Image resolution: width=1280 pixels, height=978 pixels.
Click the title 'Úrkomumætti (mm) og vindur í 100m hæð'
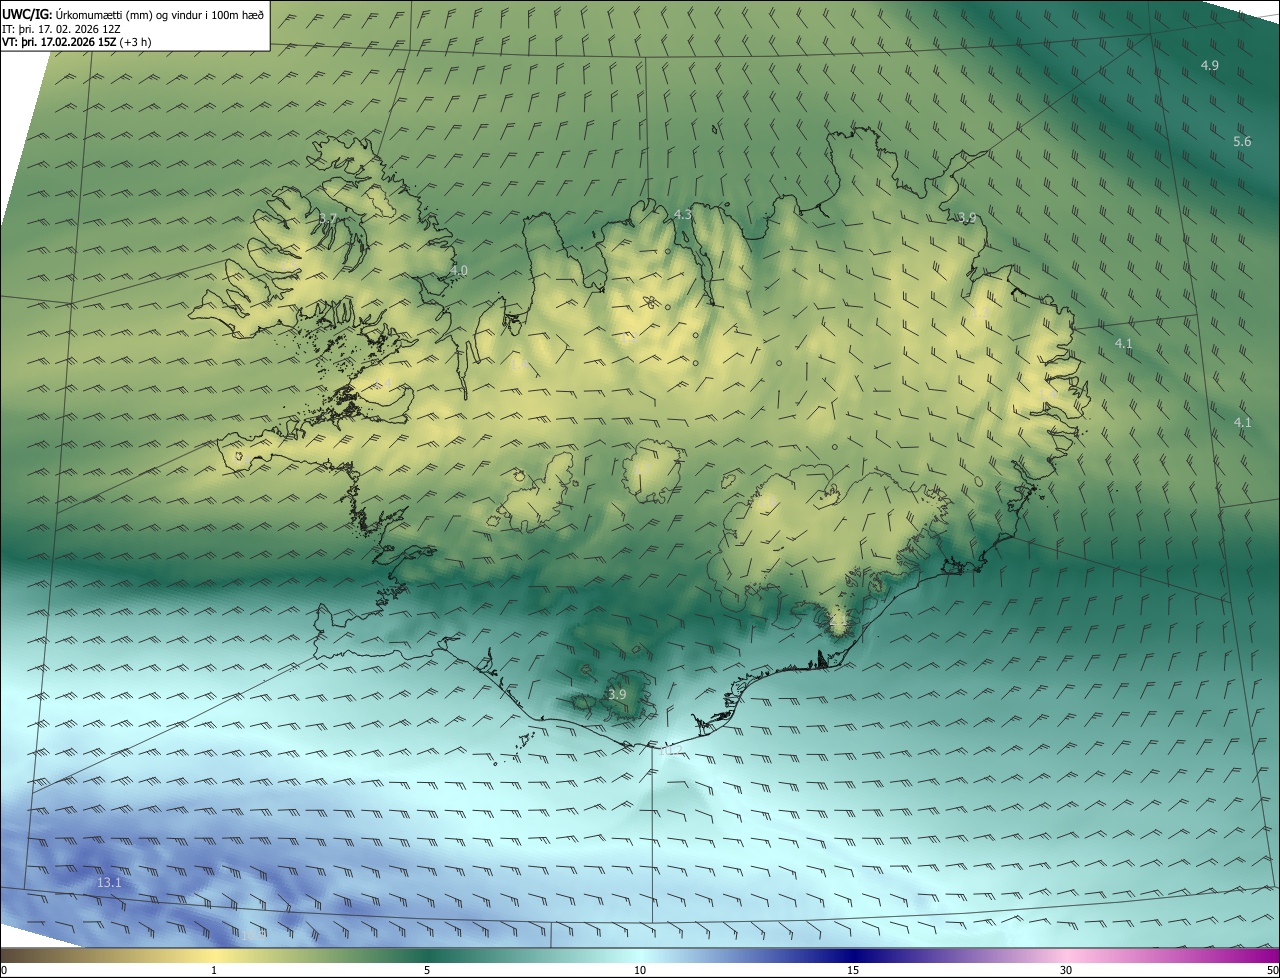160,14
